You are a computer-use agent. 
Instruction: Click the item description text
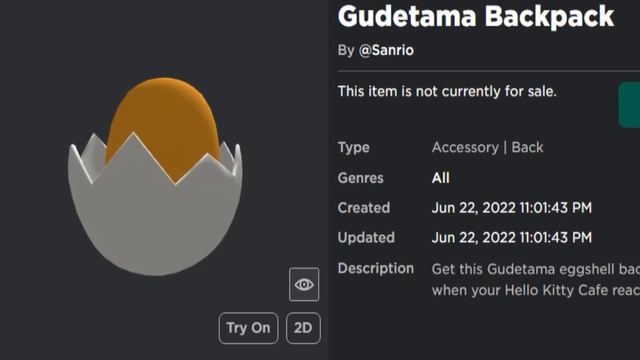[536, 280]
